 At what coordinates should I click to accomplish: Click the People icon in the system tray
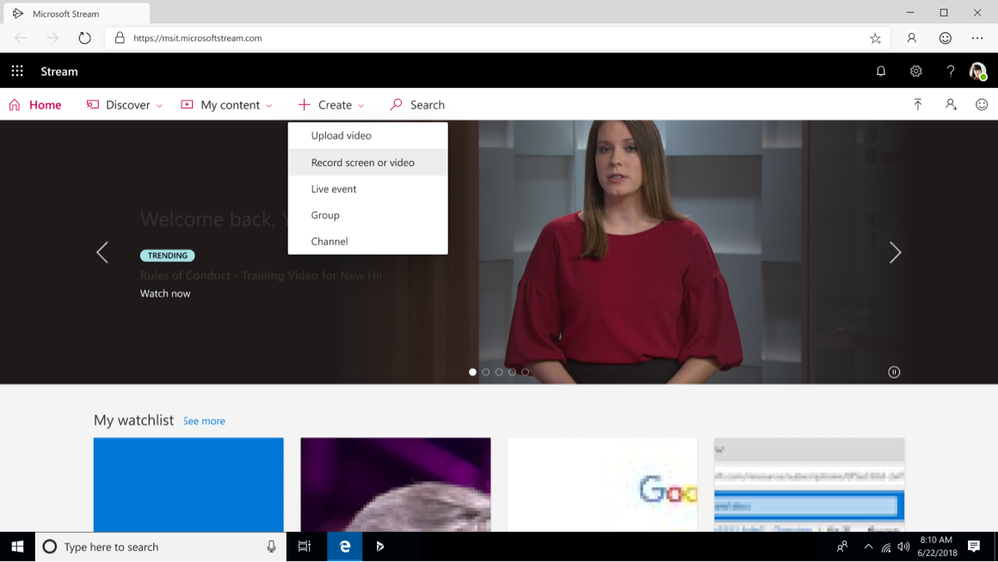842,547
